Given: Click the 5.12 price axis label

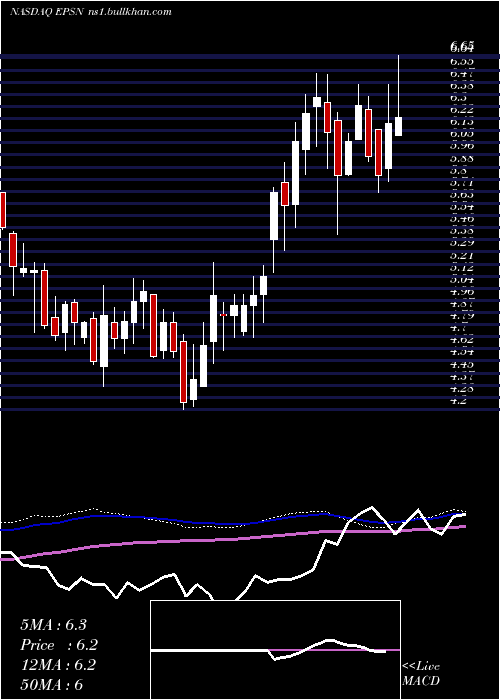Looking at the screenshot, I should pos(462,268).
